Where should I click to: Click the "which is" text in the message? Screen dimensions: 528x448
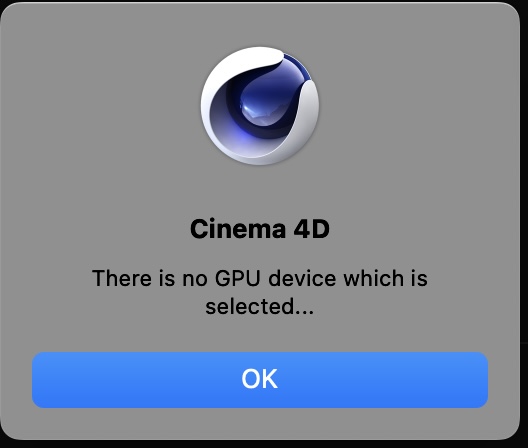tap(385, 279)
